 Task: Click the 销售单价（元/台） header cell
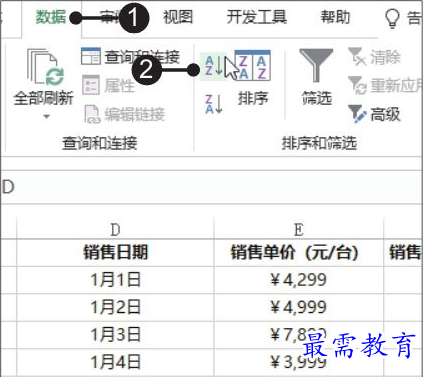pos(299,252)
